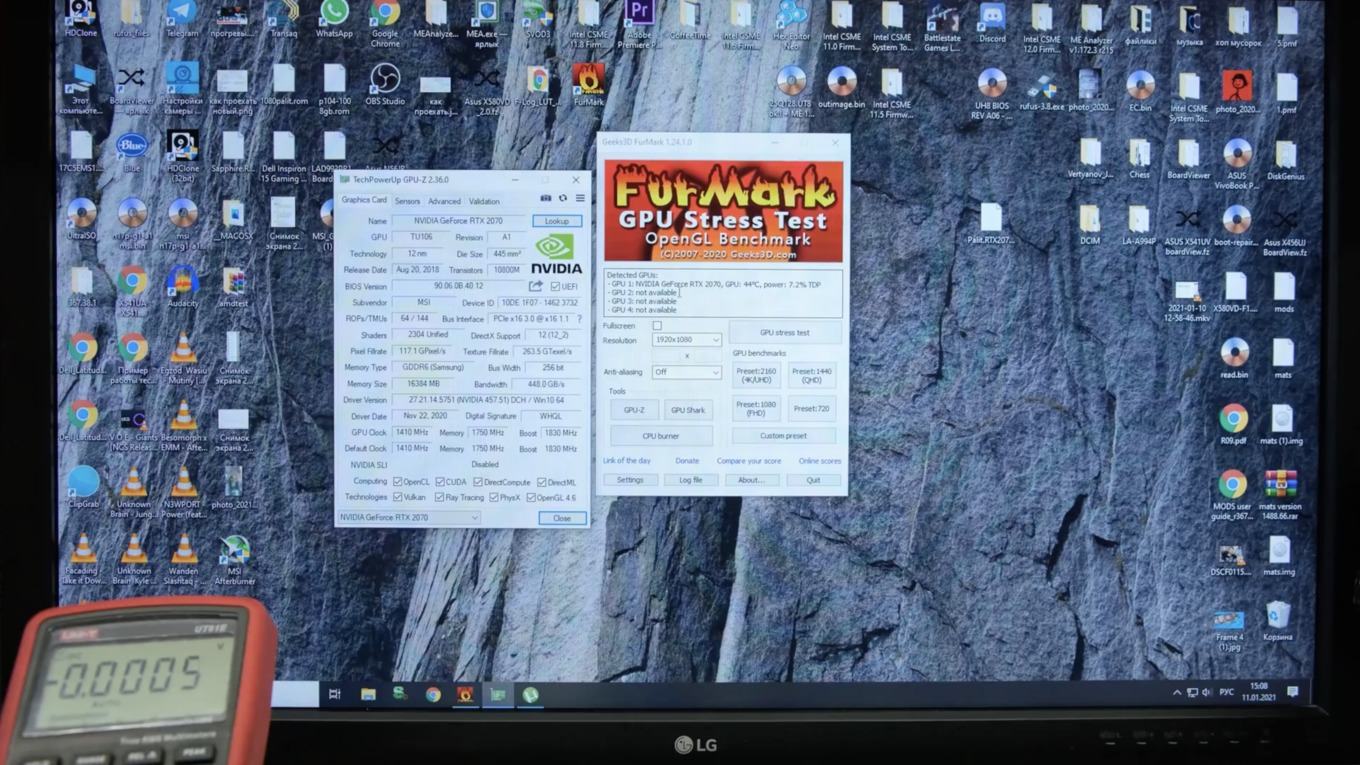Screen dimensions: 1360x765
Task: Toggle the Ray Tracing checkbox in GPU-Z
Action: (x=439, y=497)
